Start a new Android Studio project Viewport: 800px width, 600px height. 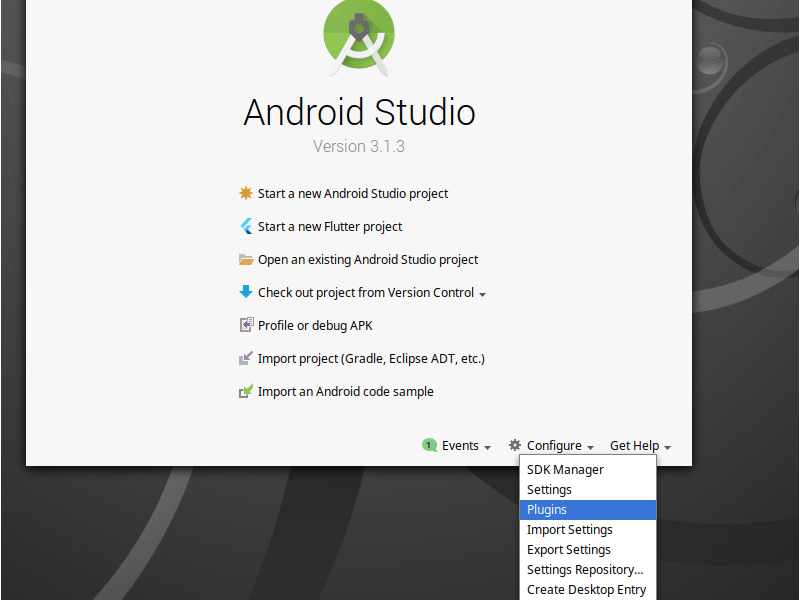click(353, 194)
